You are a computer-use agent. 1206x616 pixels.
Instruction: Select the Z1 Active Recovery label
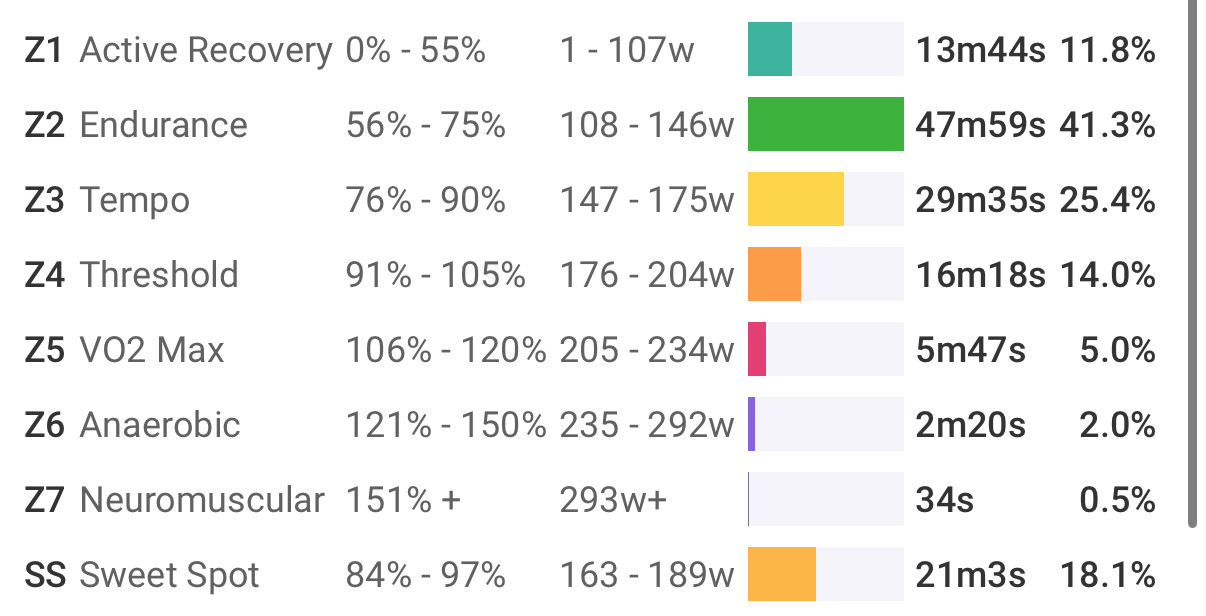click(178, 50)
